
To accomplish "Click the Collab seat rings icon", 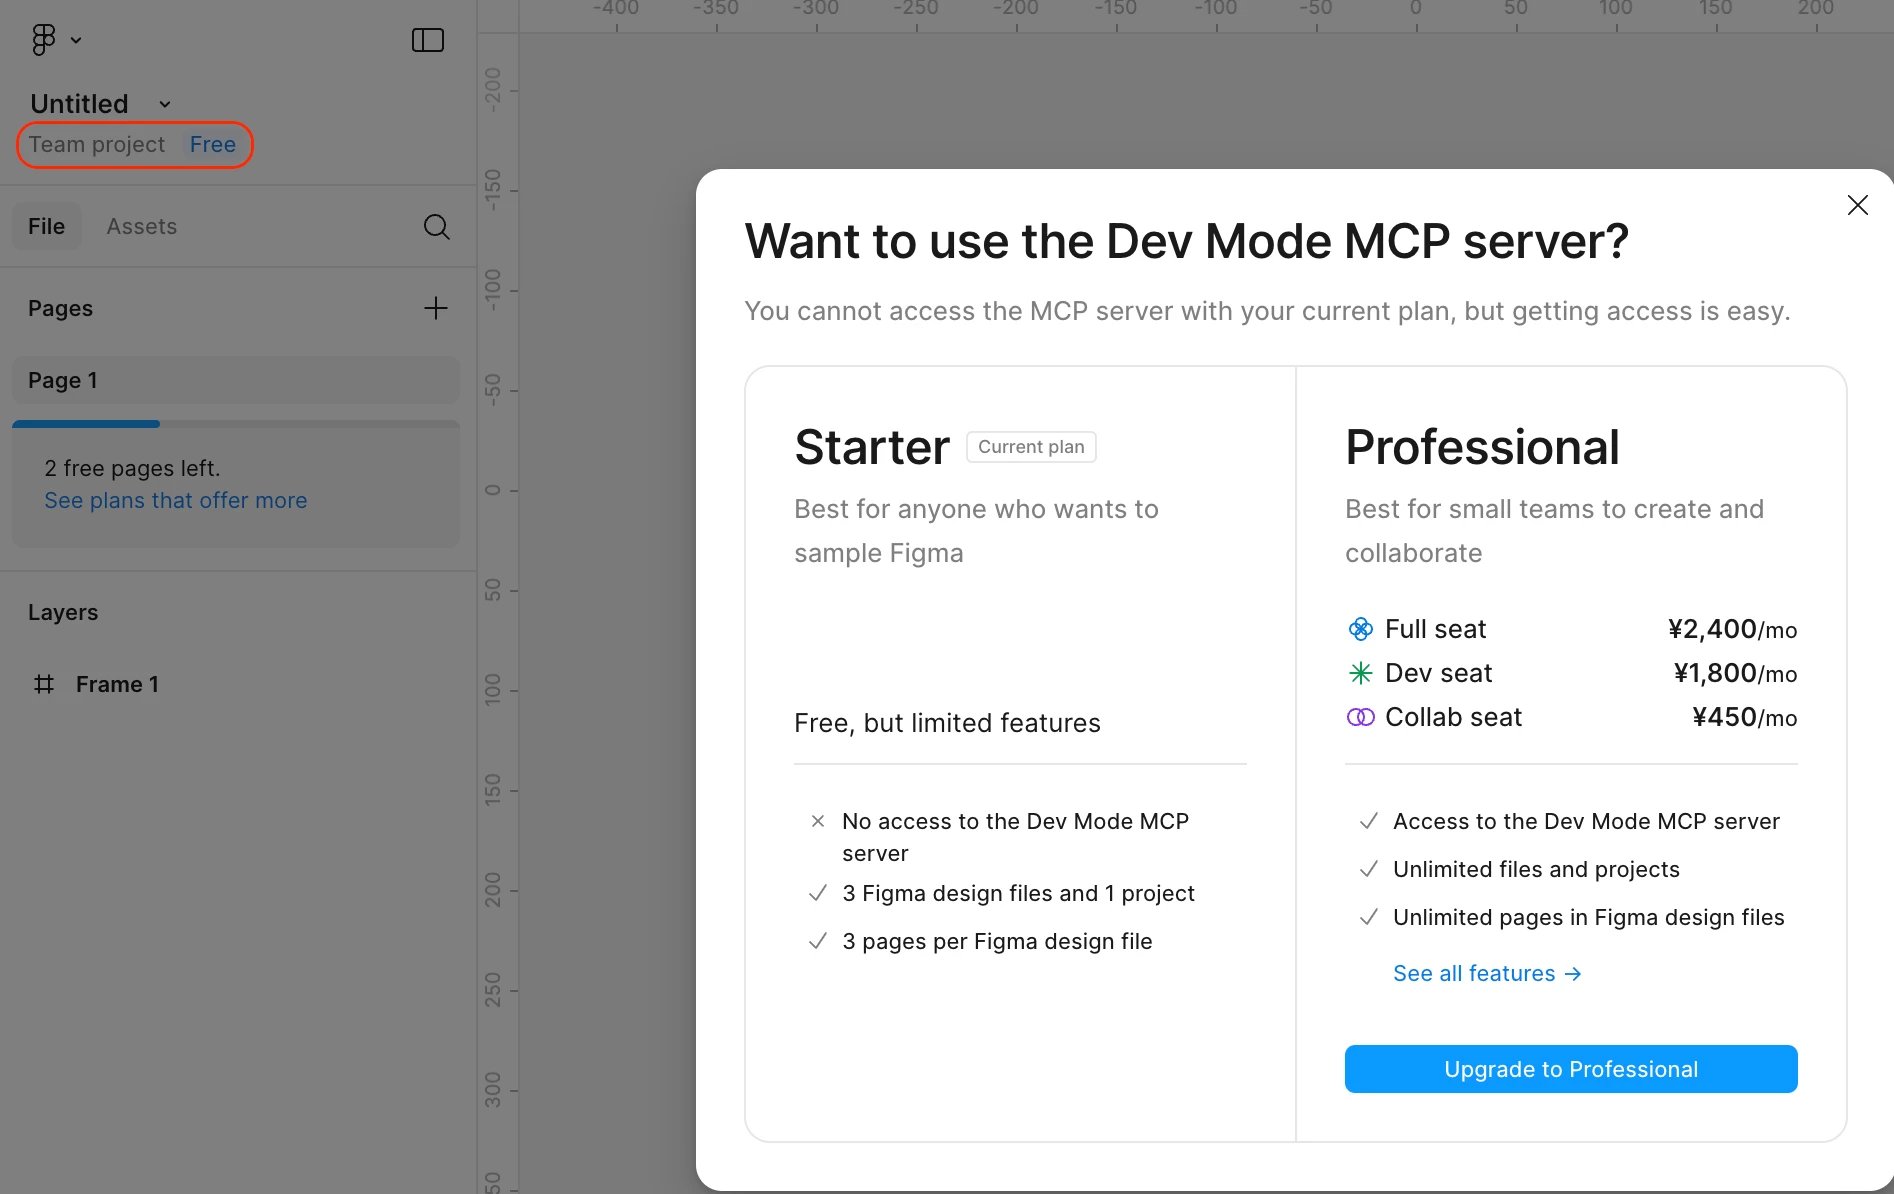I will pos(1361,717).
